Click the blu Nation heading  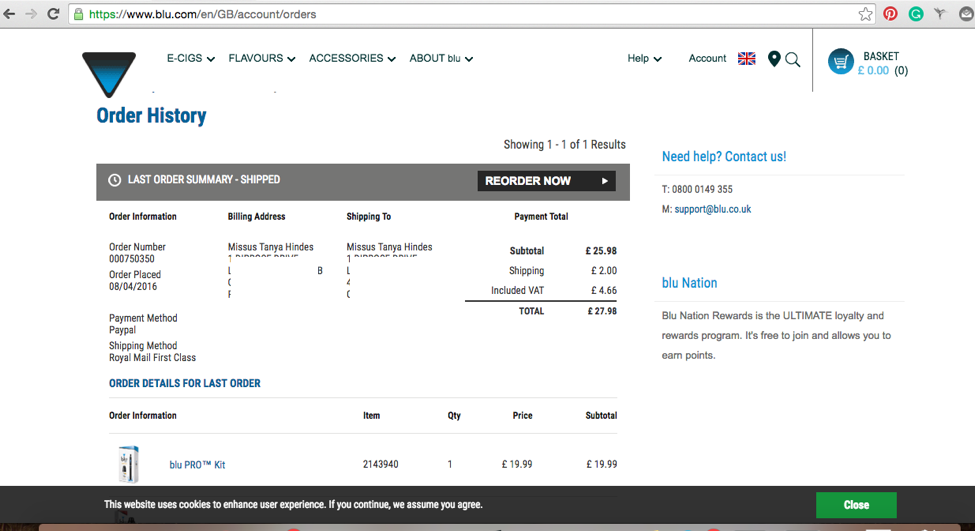[689, 283]
